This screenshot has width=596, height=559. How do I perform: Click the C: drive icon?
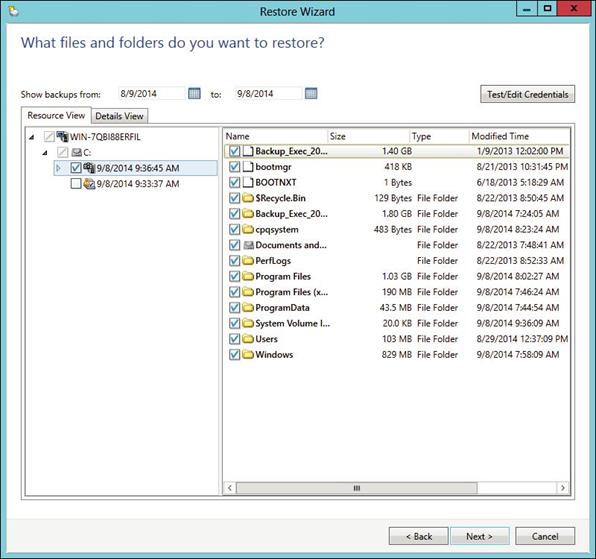(77, 152)
